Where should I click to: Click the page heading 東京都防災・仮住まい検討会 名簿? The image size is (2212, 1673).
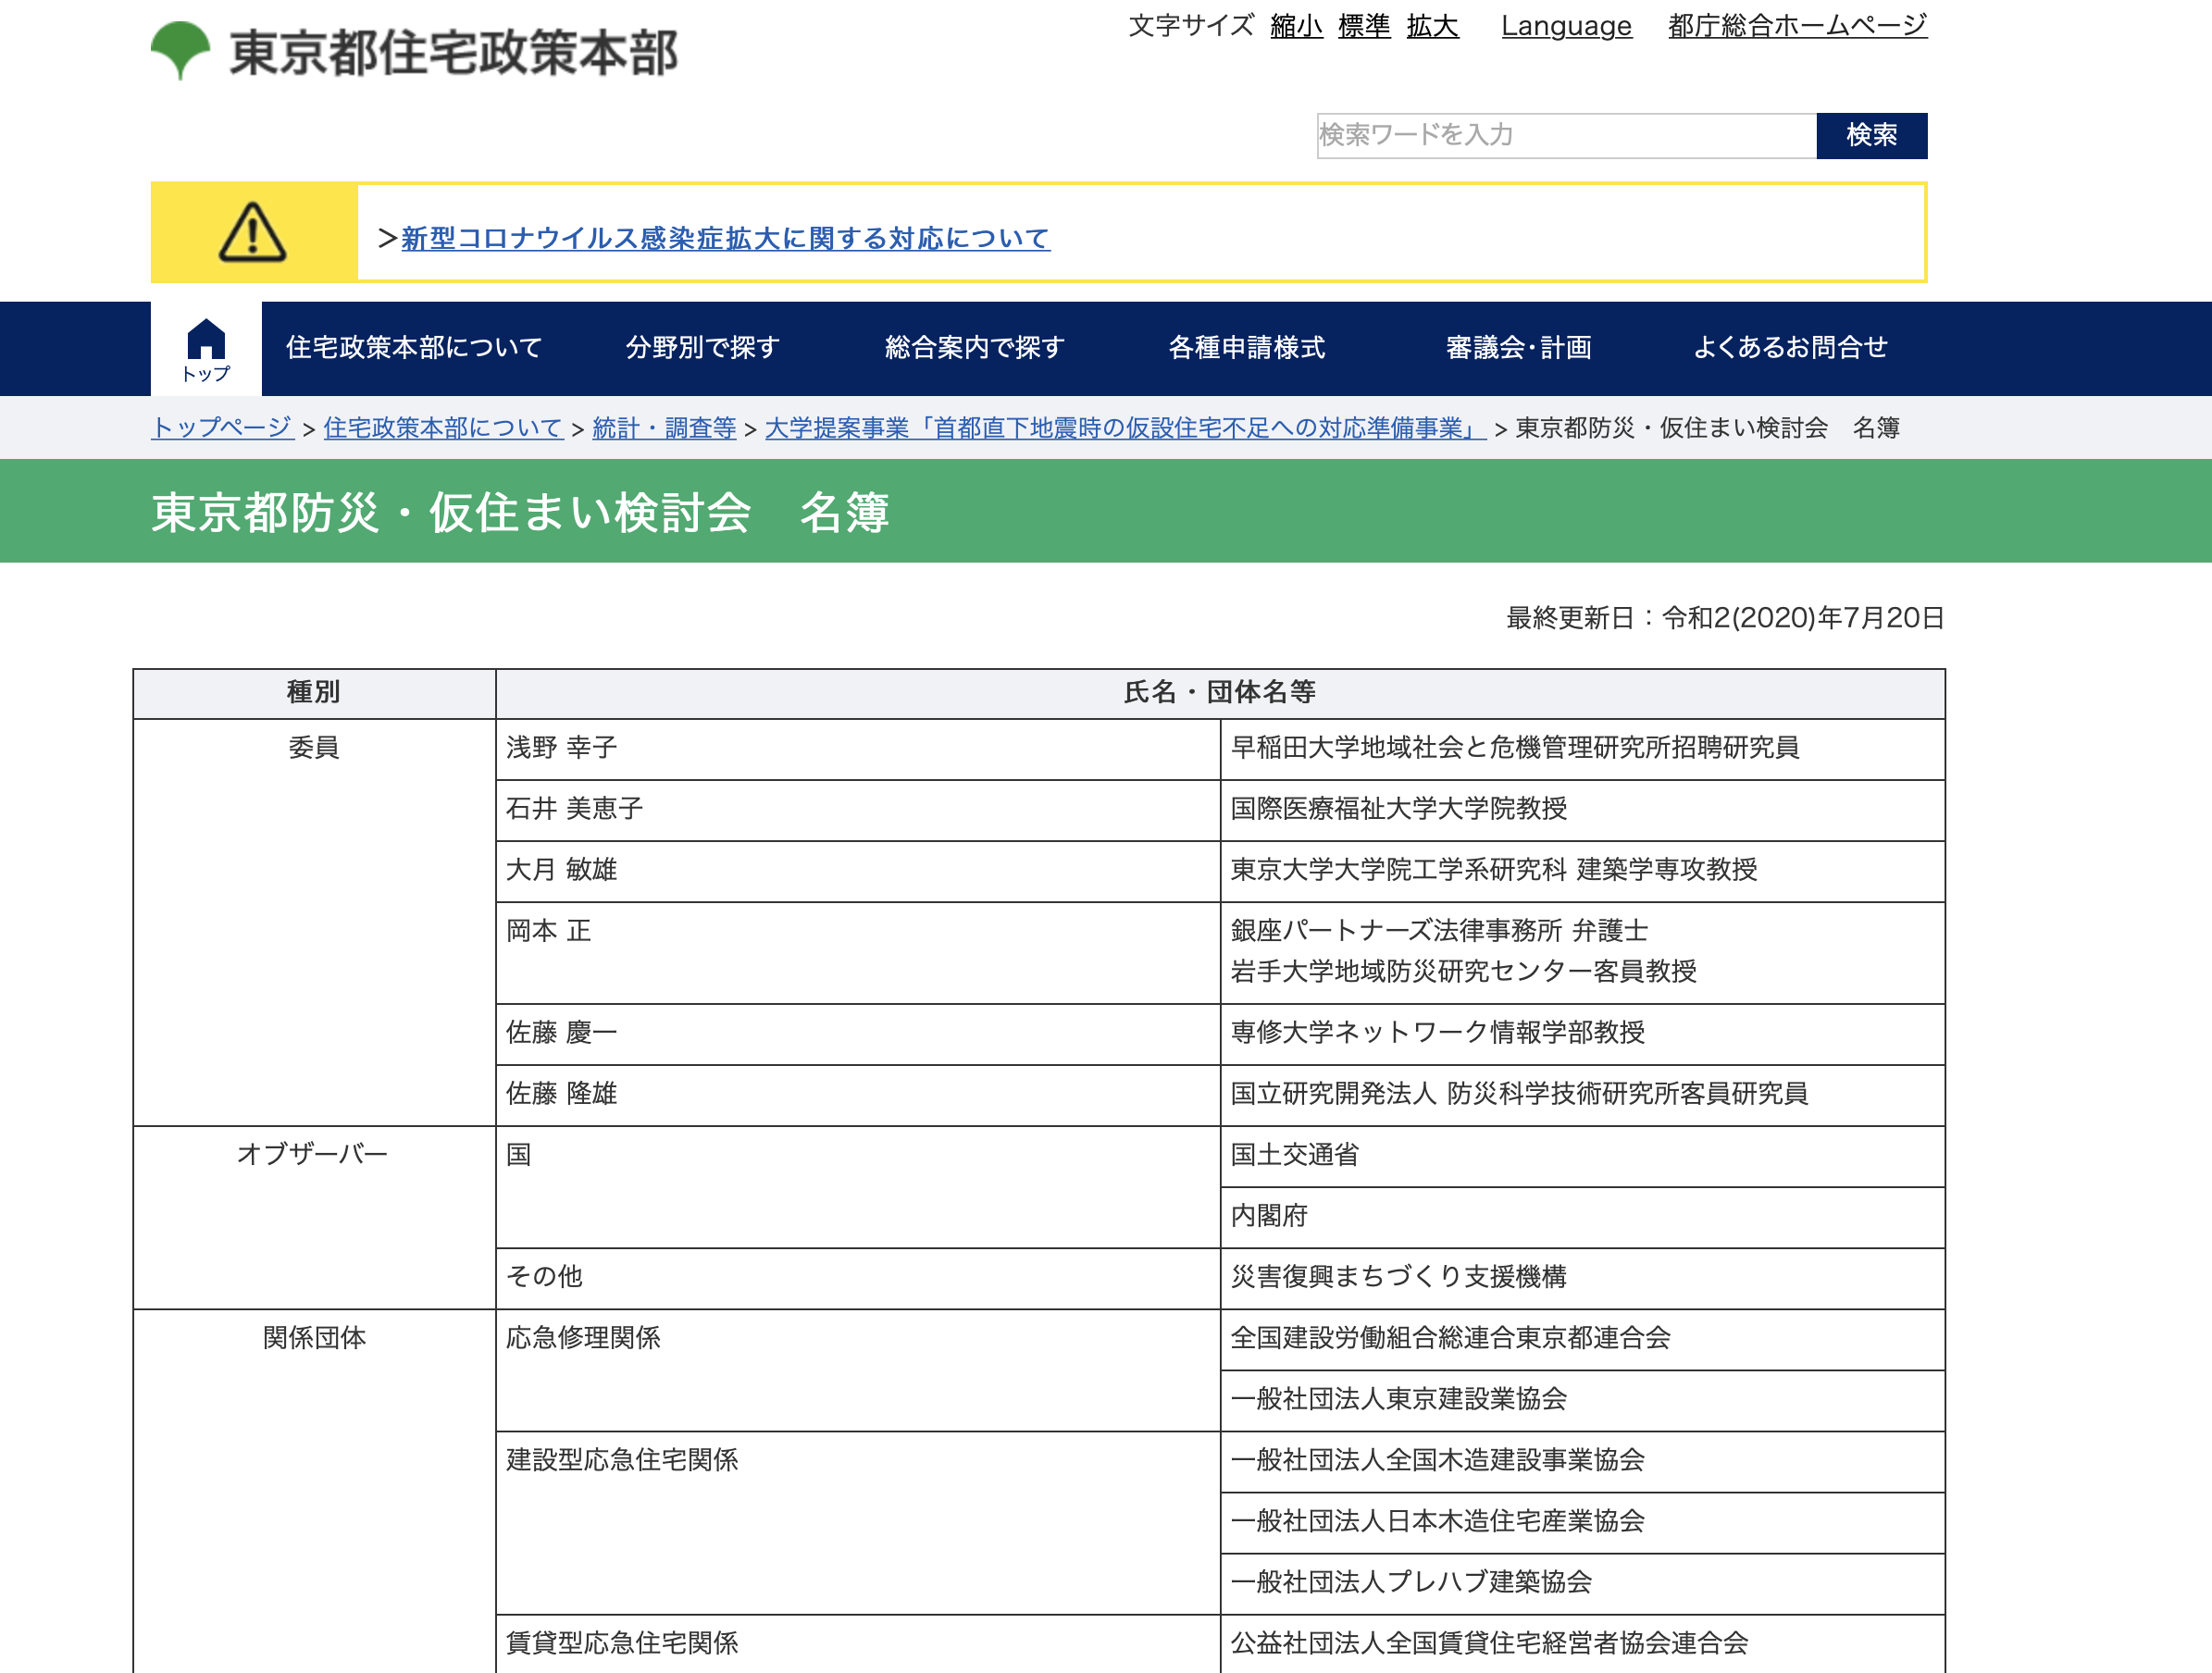pyautogui.click(x=520, y=512)
